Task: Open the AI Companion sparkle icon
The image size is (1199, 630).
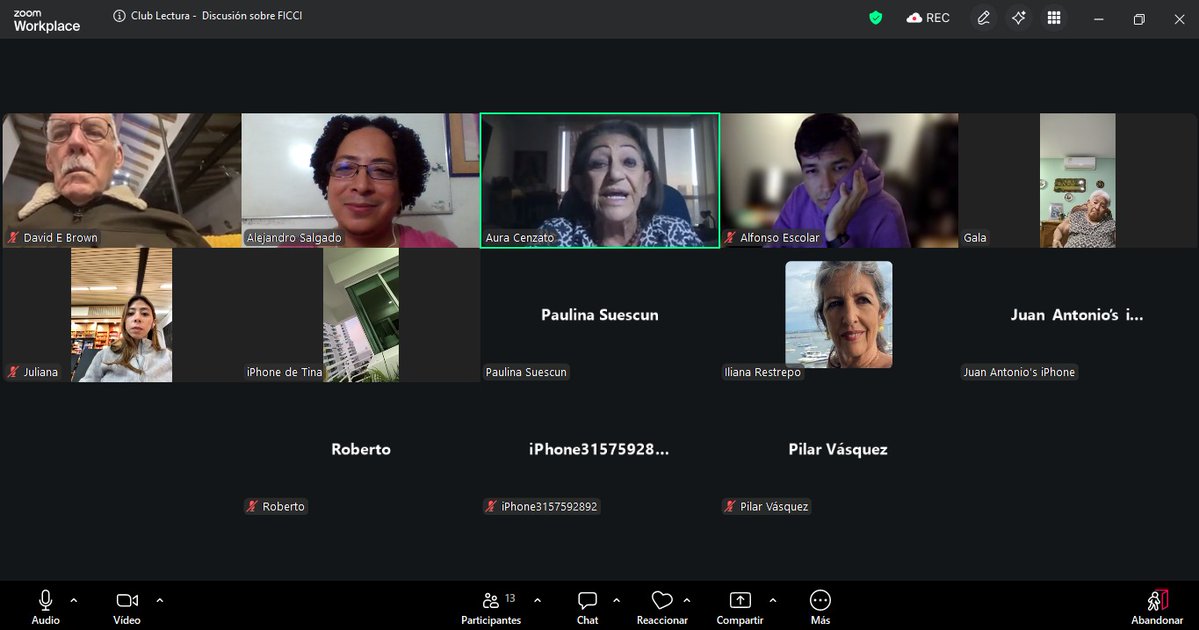Action: 1019,18
